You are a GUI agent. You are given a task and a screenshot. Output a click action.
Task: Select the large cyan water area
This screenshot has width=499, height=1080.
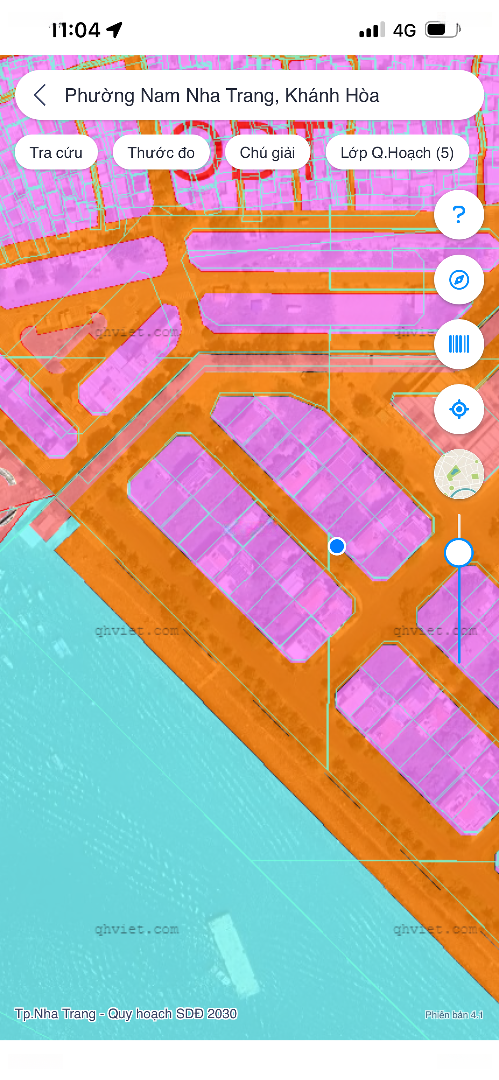click(172, 827)
